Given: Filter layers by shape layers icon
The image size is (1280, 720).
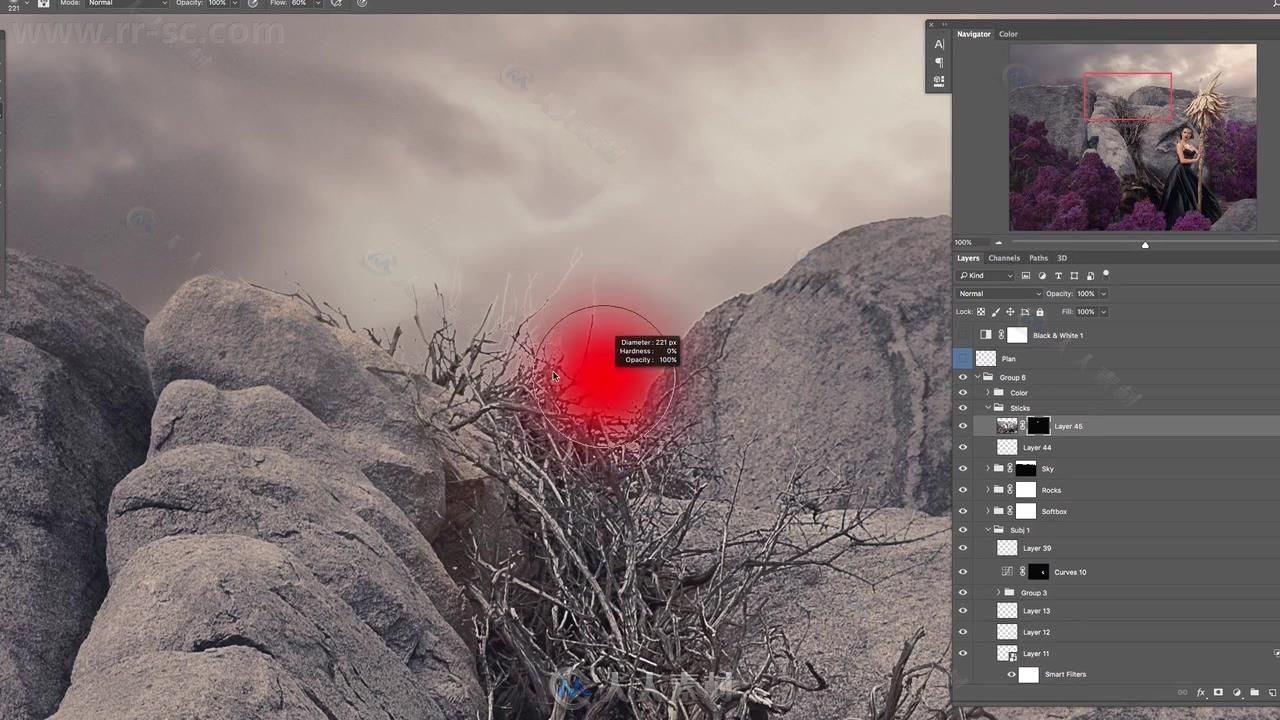Looking at the screenshot, I should [1074, 275].
